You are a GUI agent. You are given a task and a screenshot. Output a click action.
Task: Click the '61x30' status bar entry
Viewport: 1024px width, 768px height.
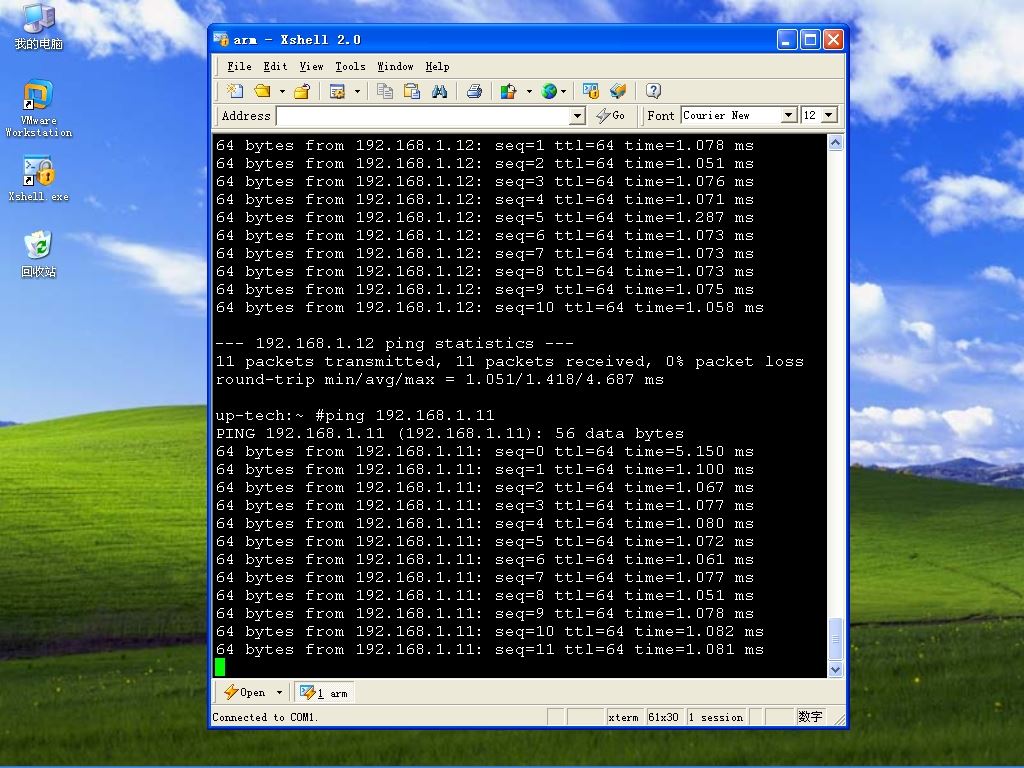664,717
